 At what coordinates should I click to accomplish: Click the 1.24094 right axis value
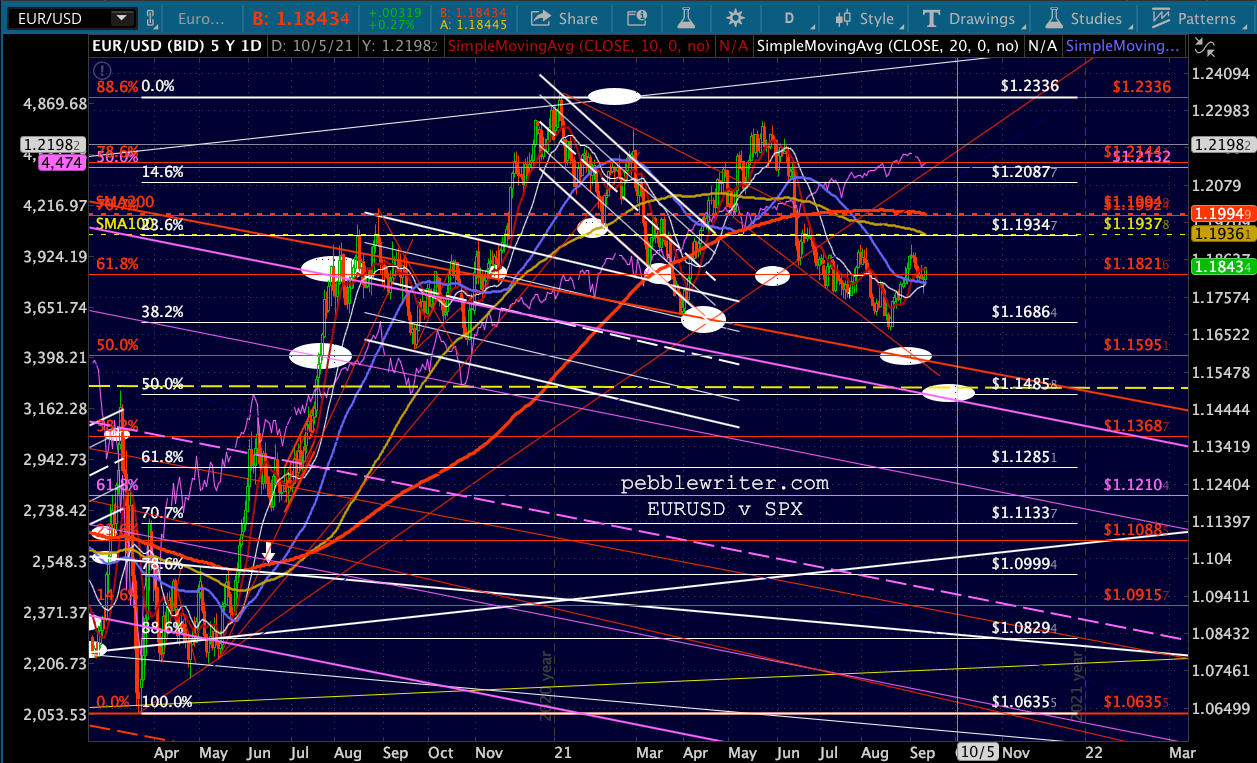[x=1223, y=74]
